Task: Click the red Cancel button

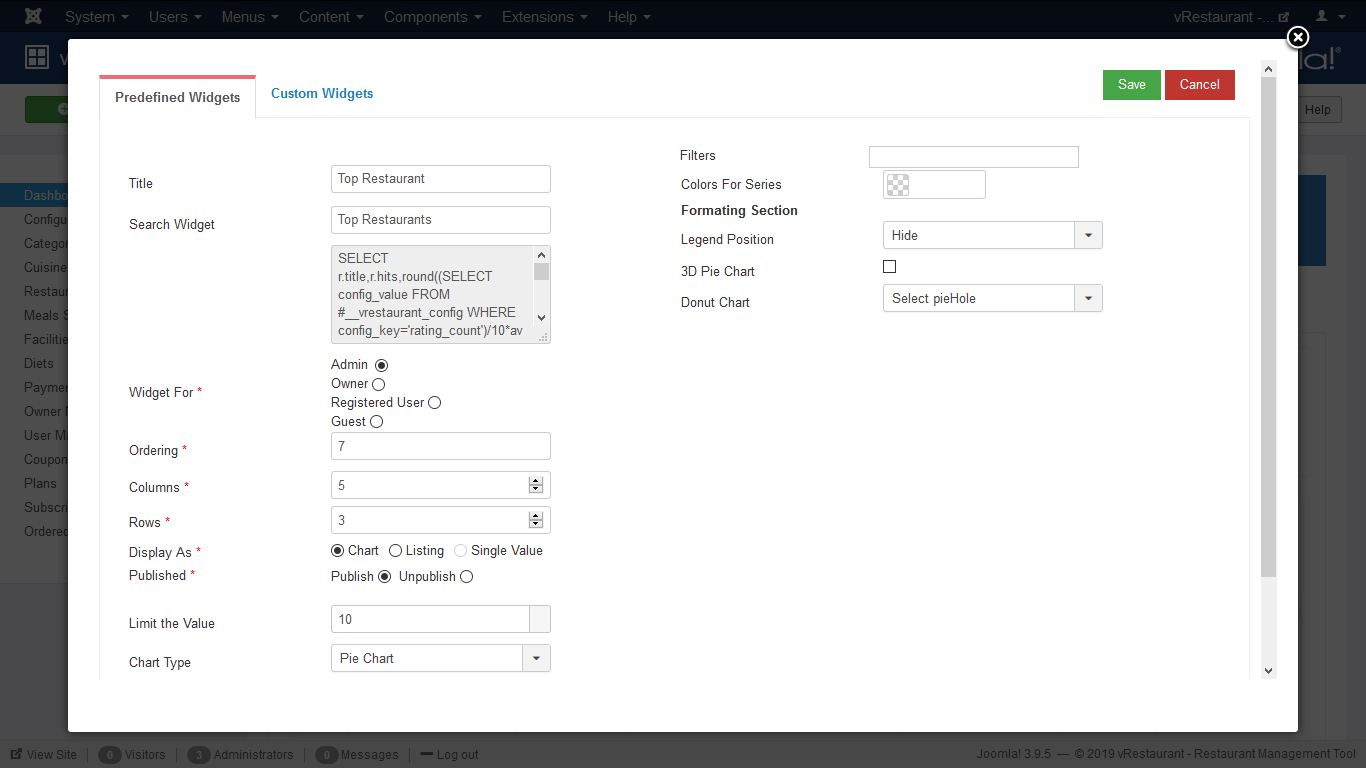Action: point(1199,85)
